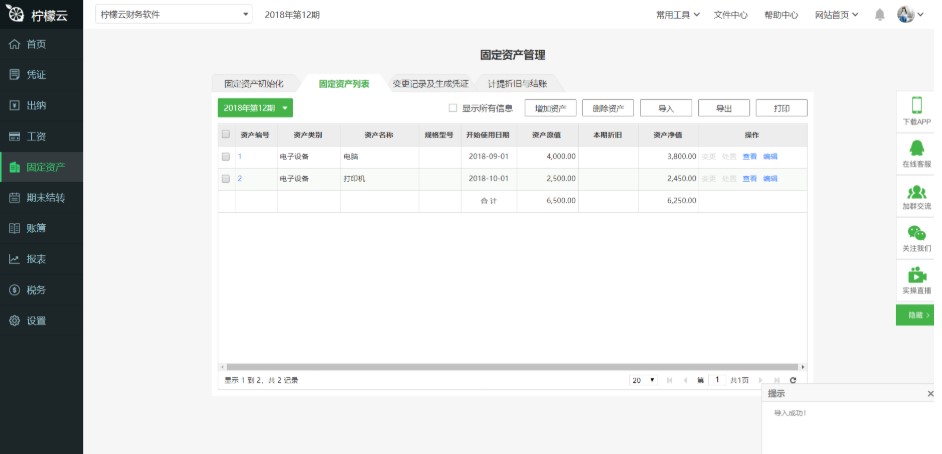Screen dimensions: 942x454
Task: Click the notification bell icon
Action: coord(879,15)
